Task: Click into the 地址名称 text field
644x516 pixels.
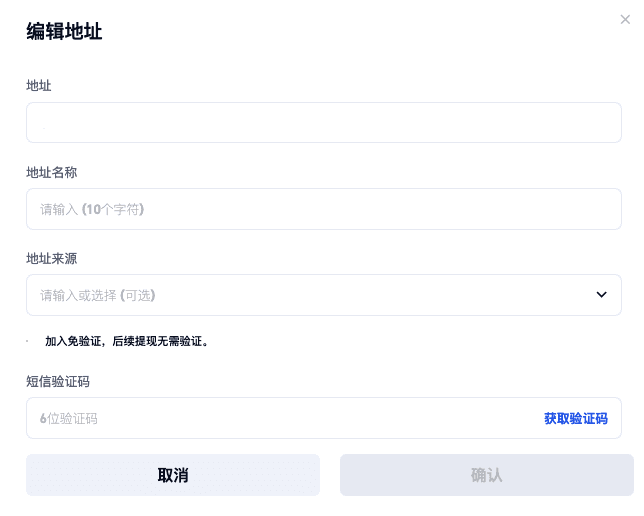Action: pos(323,209)
